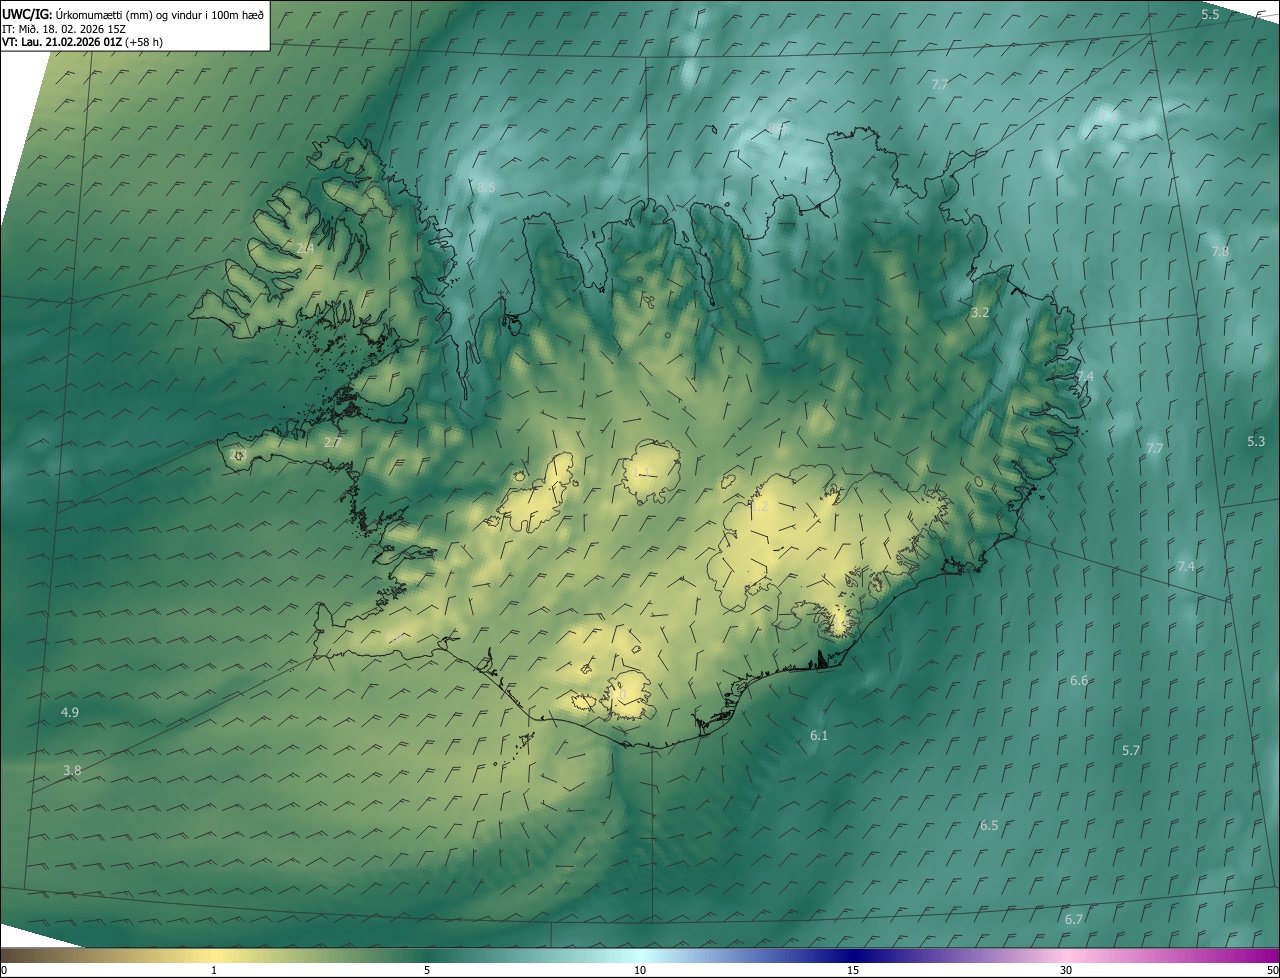The image size is (1280, 978).
Task: Click the 5 tick on the color scale
Action: point(427,970)
